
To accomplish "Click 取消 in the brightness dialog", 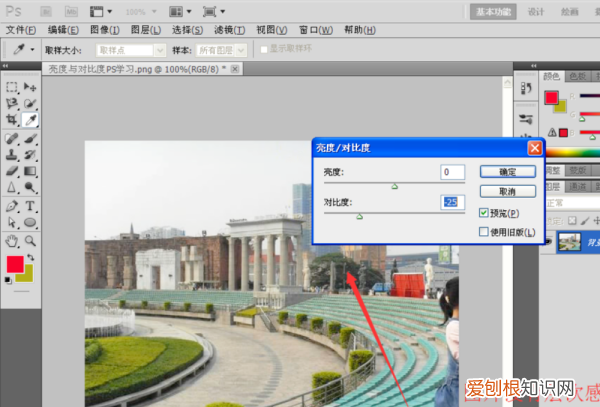I will (508, 191).
